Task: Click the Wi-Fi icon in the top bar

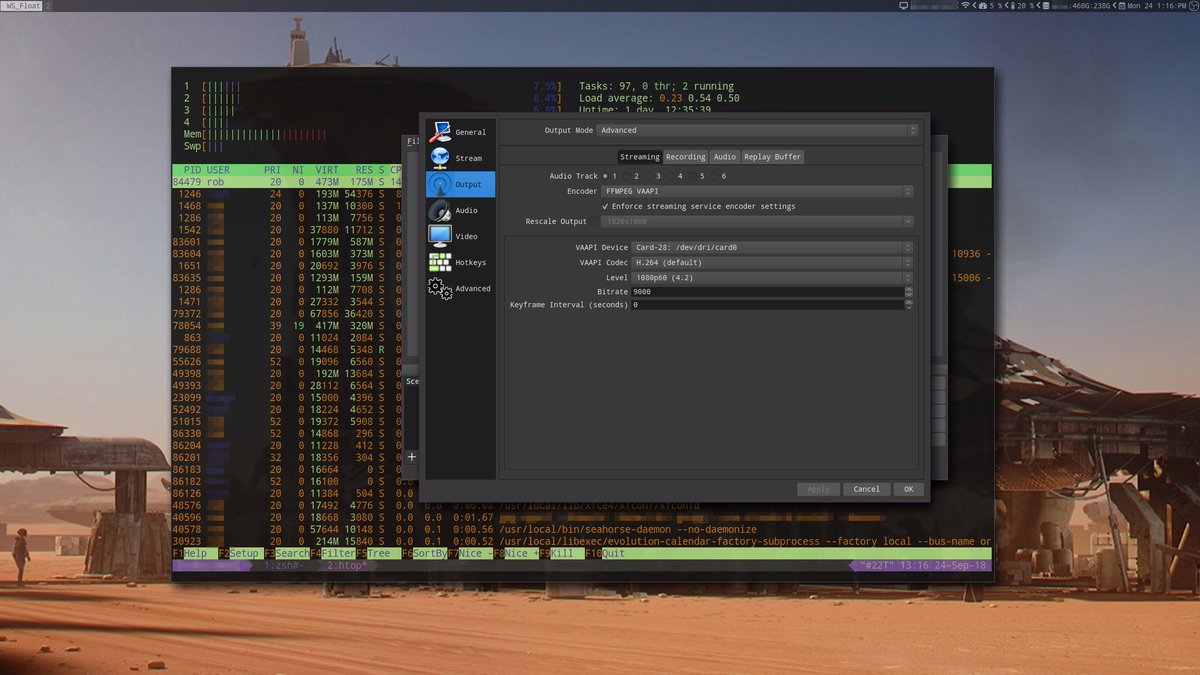Action: [965, 6]
